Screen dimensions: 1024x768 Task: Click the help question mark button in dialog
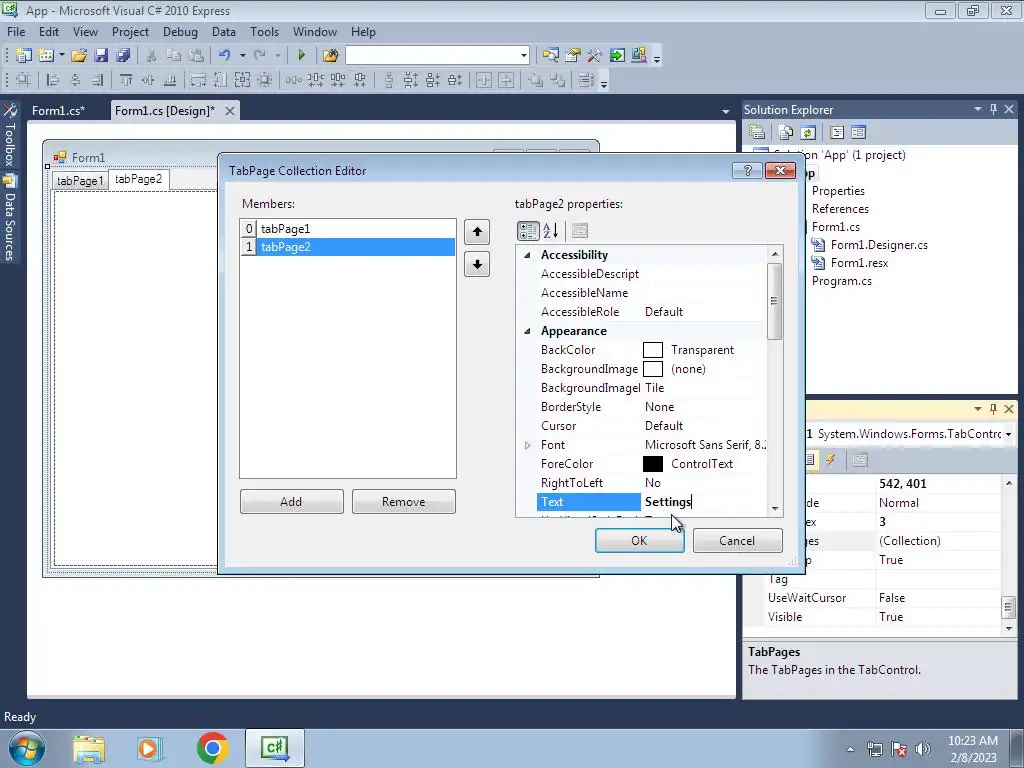coord(748,170)
